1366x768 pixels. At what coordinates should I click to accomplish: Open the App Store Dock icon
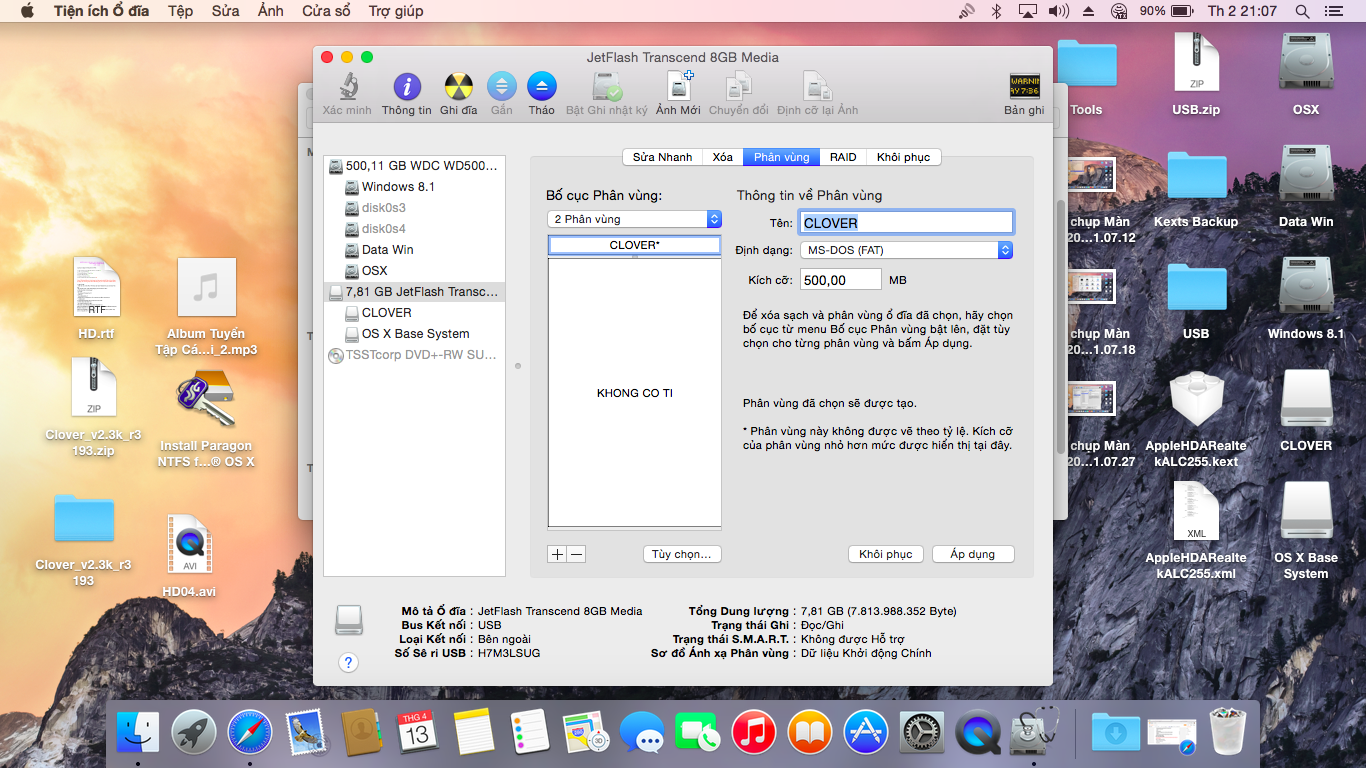tap(867, 732)
